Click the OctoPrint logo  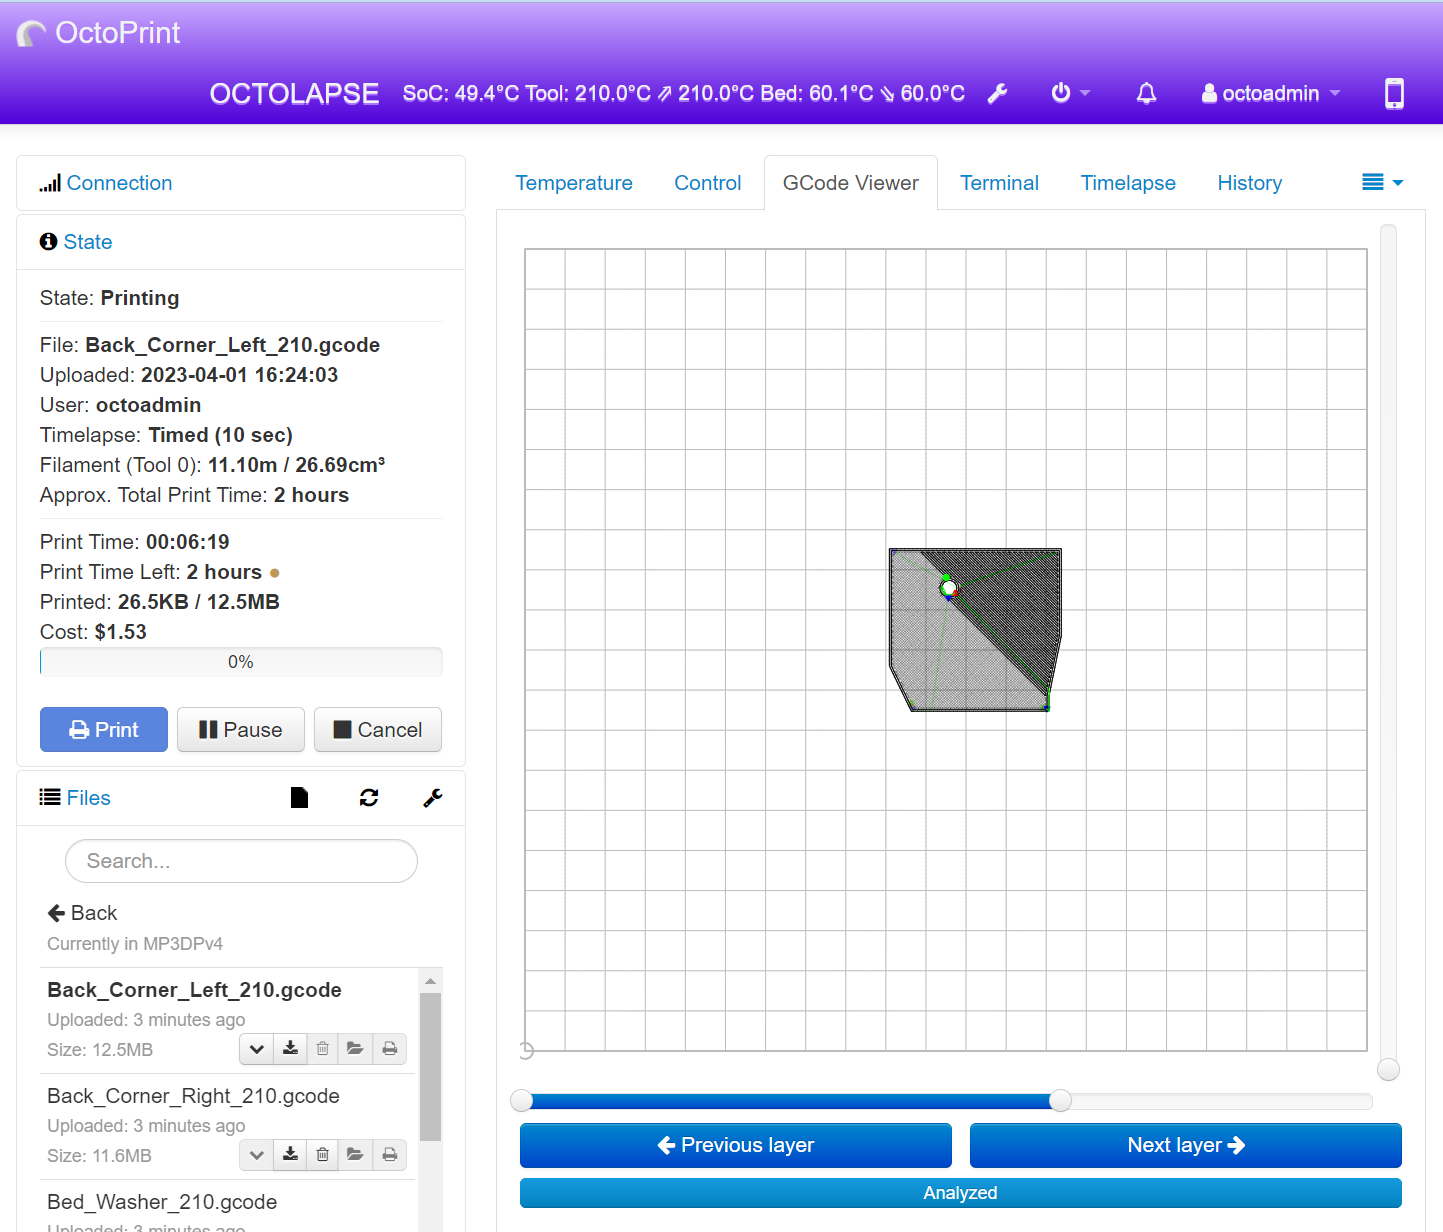(x=98, y=33)
